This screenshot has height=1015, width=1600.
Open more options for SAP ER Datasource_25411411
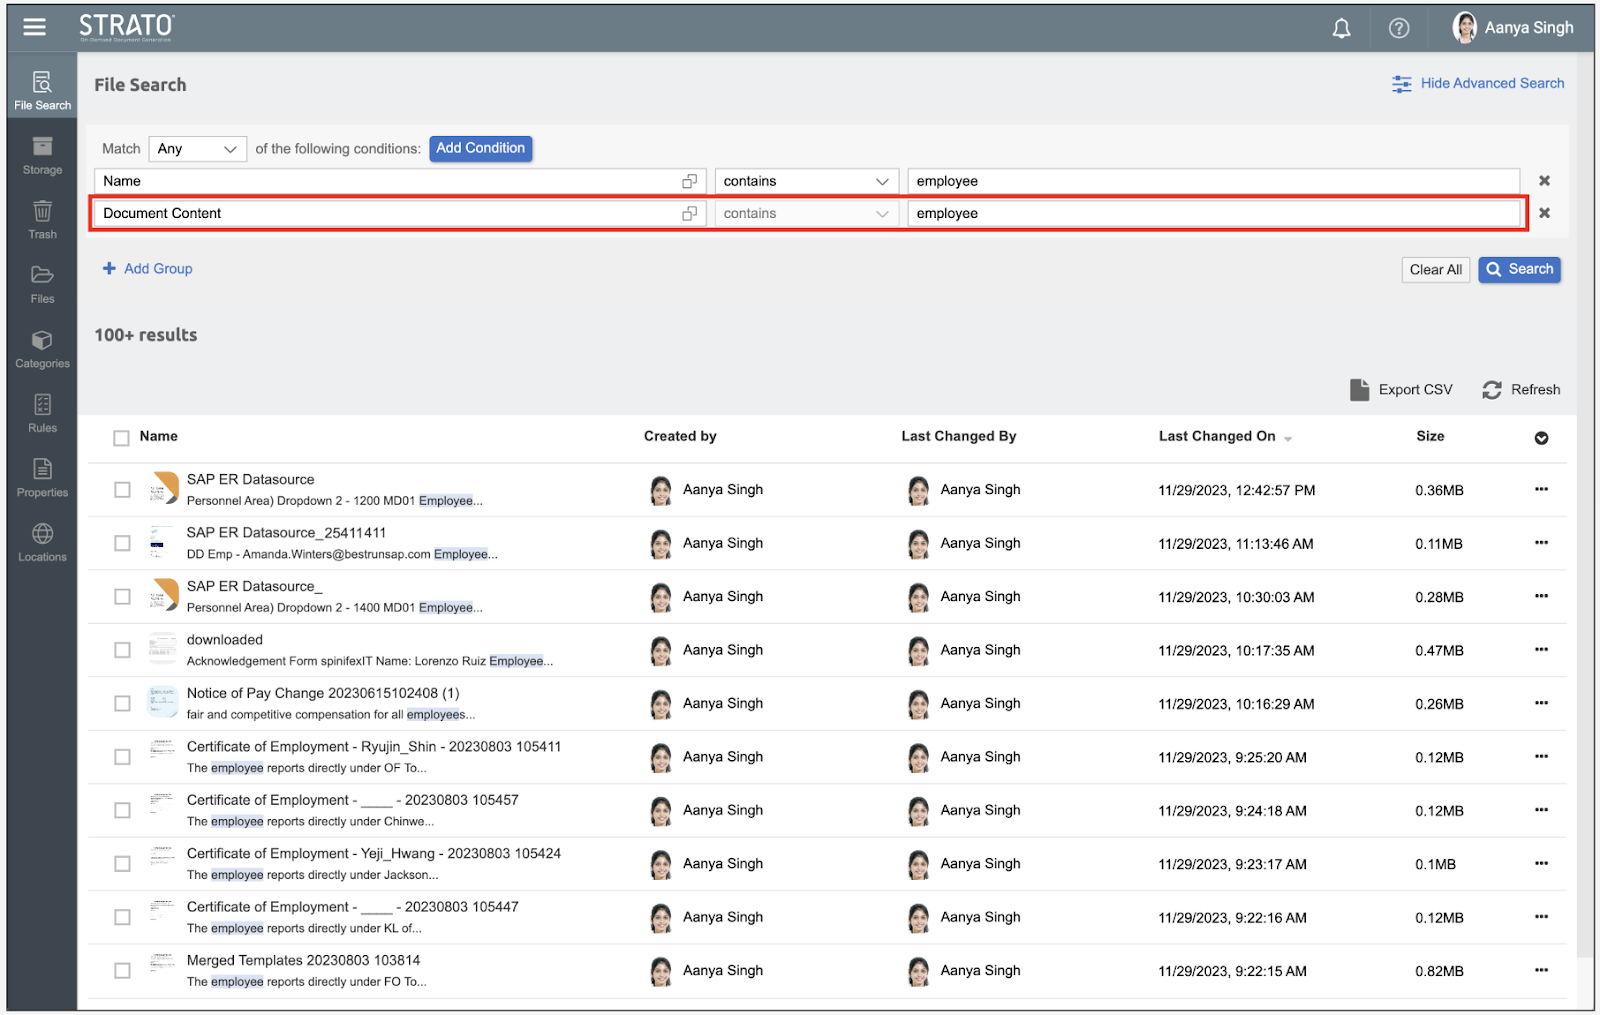[x=1541, y=543]
